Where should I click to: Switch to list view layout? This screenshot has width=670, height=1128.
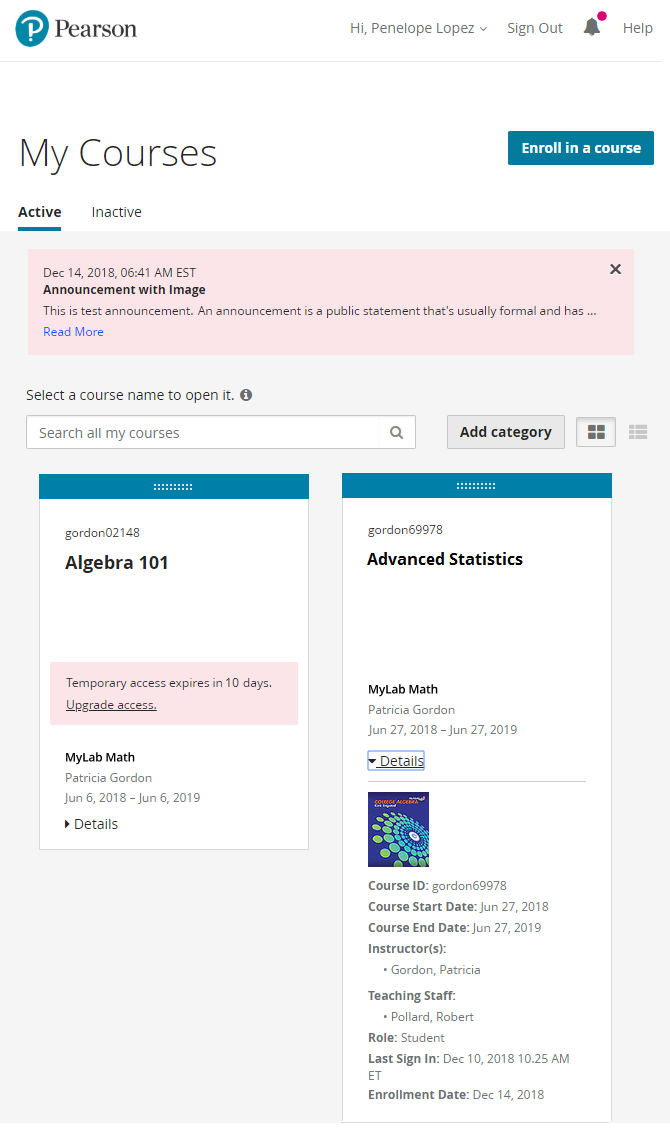[638, 432]
